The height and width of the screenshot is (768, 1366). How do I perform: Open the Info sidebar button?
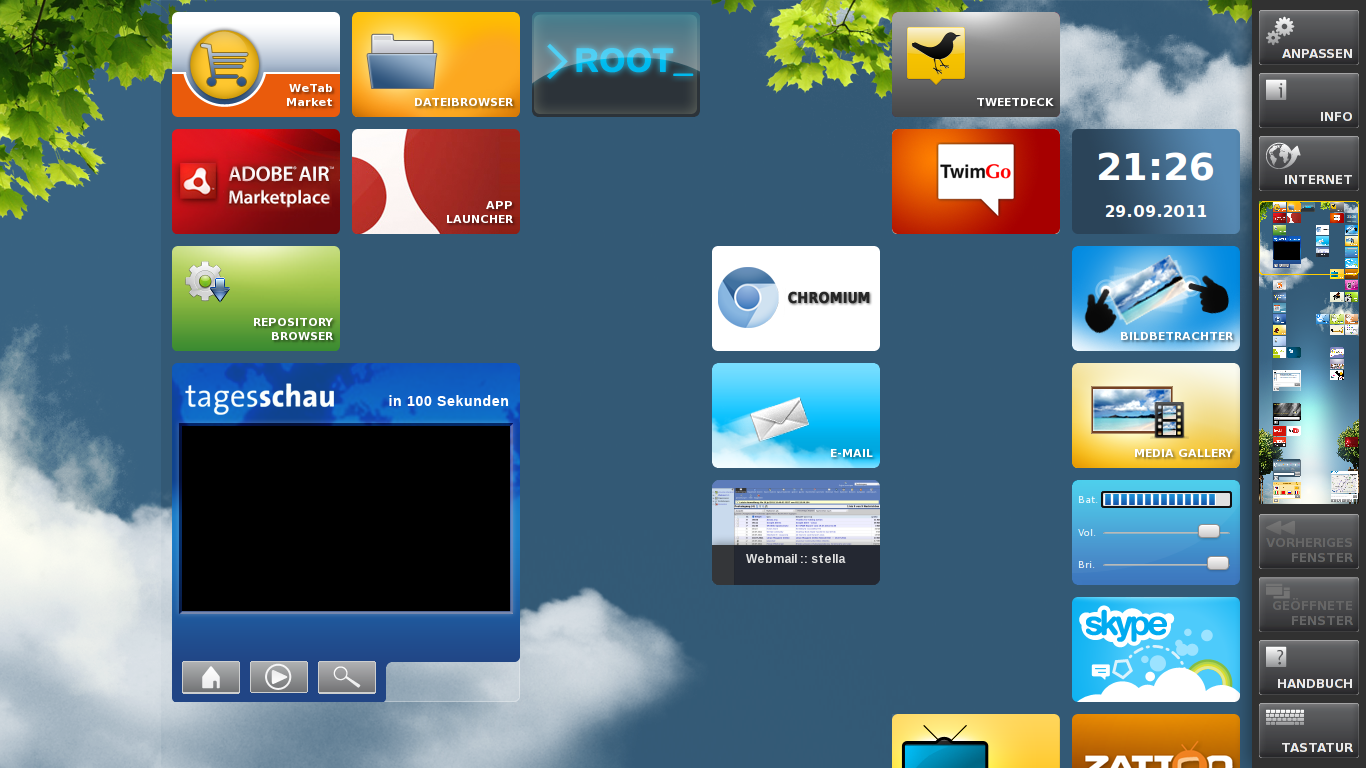1309,101
